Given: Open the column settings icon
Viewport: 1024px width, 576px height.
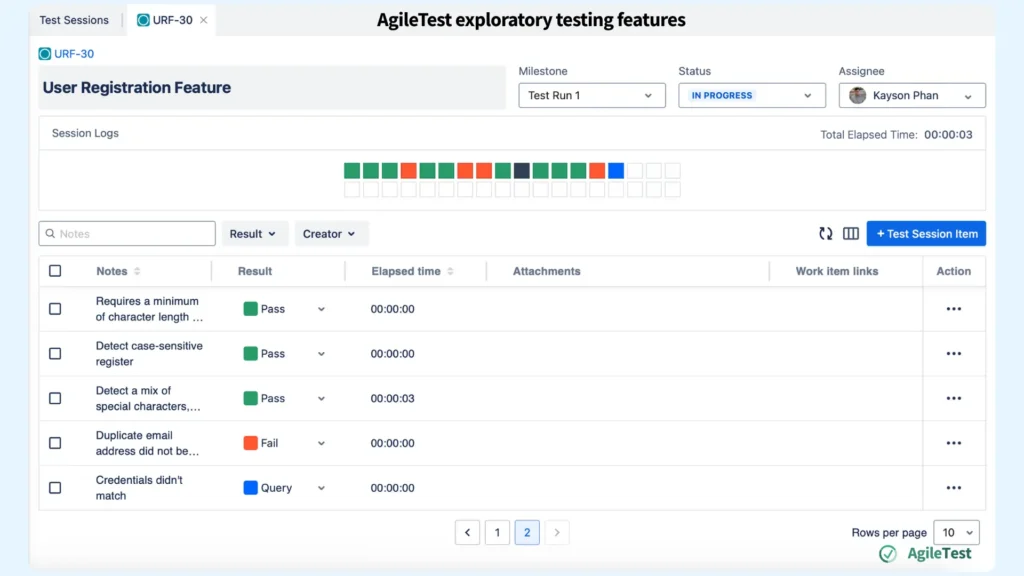Looking at the screenshot, I should click(x=850, y=233).
